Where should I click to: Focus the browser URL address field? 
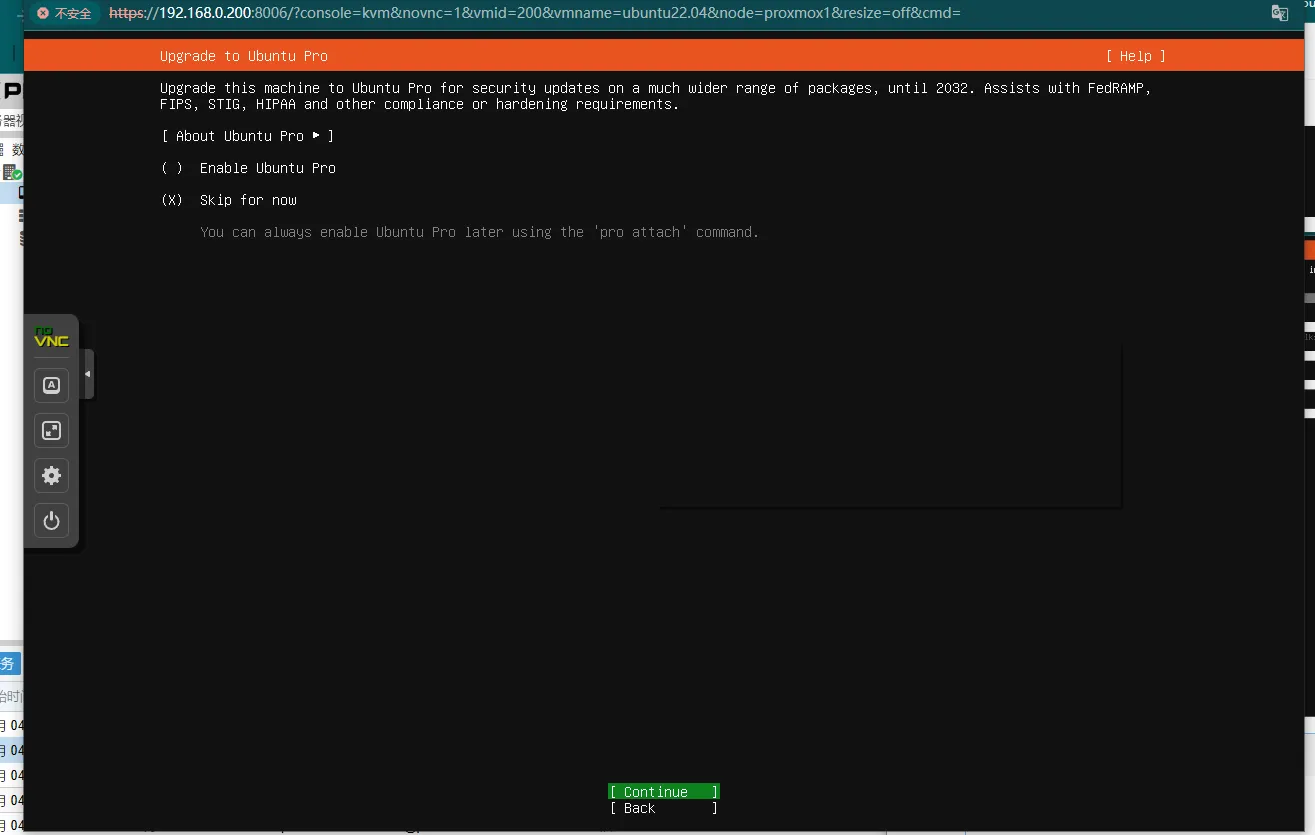click(535, 13)
